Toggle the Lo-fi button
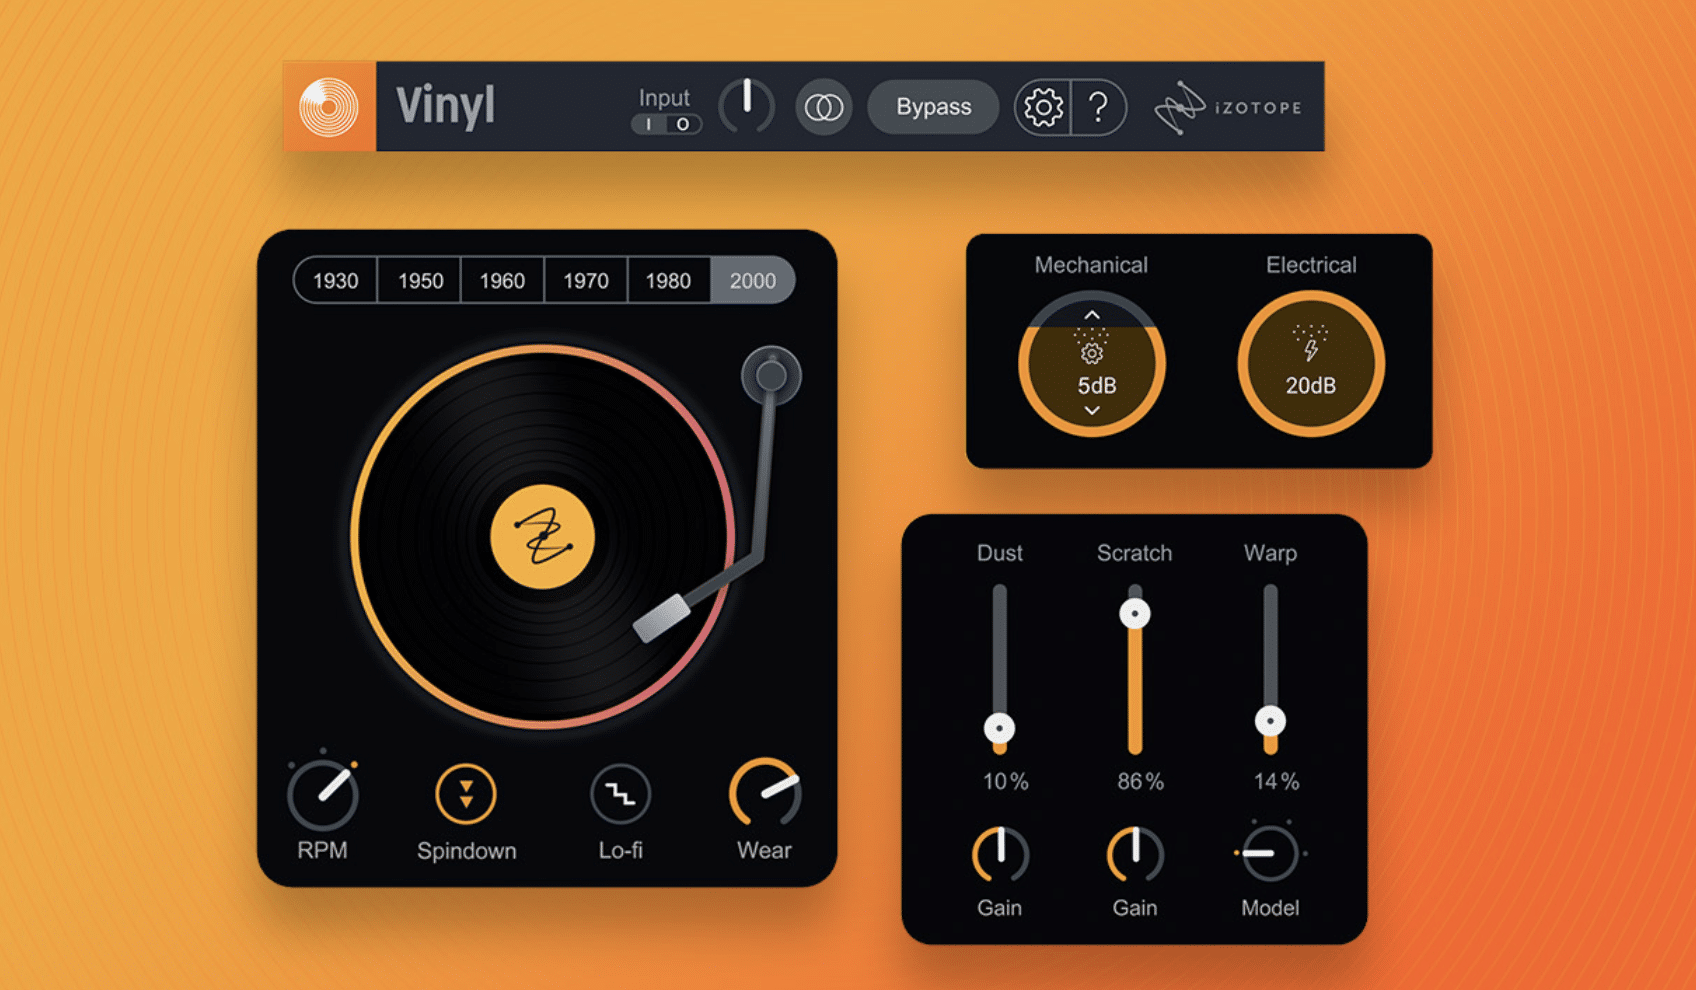 pos(620,795)
